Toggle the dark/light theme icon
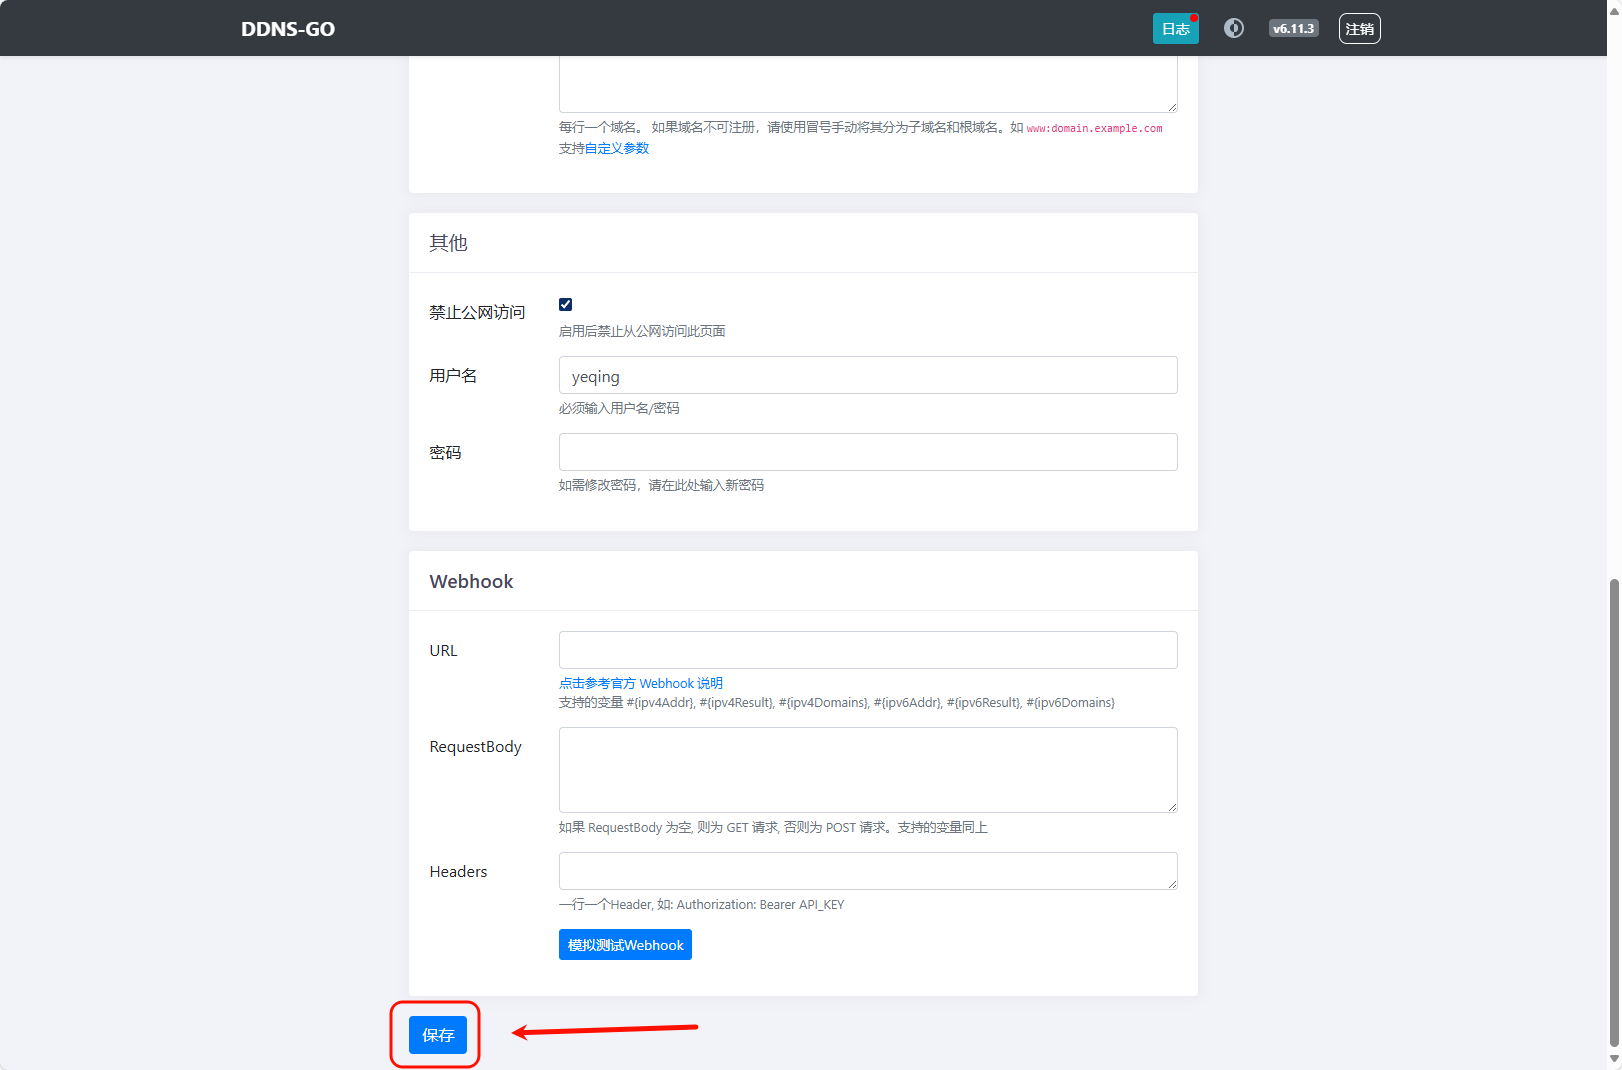This screenshot has width=1622, height=1070. point(1234,28)
